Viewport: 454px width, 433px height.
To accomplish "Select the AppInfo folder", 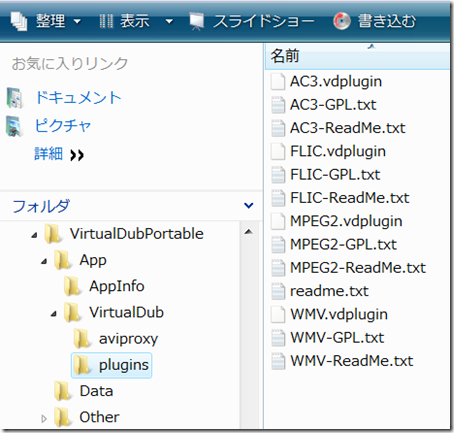I will 117,286.
